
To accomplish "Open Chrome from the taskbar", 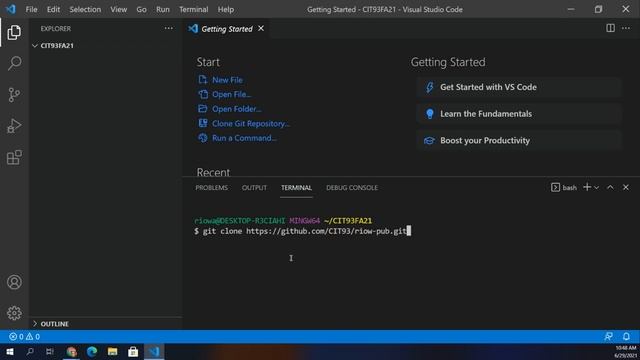I will (71, 351).
